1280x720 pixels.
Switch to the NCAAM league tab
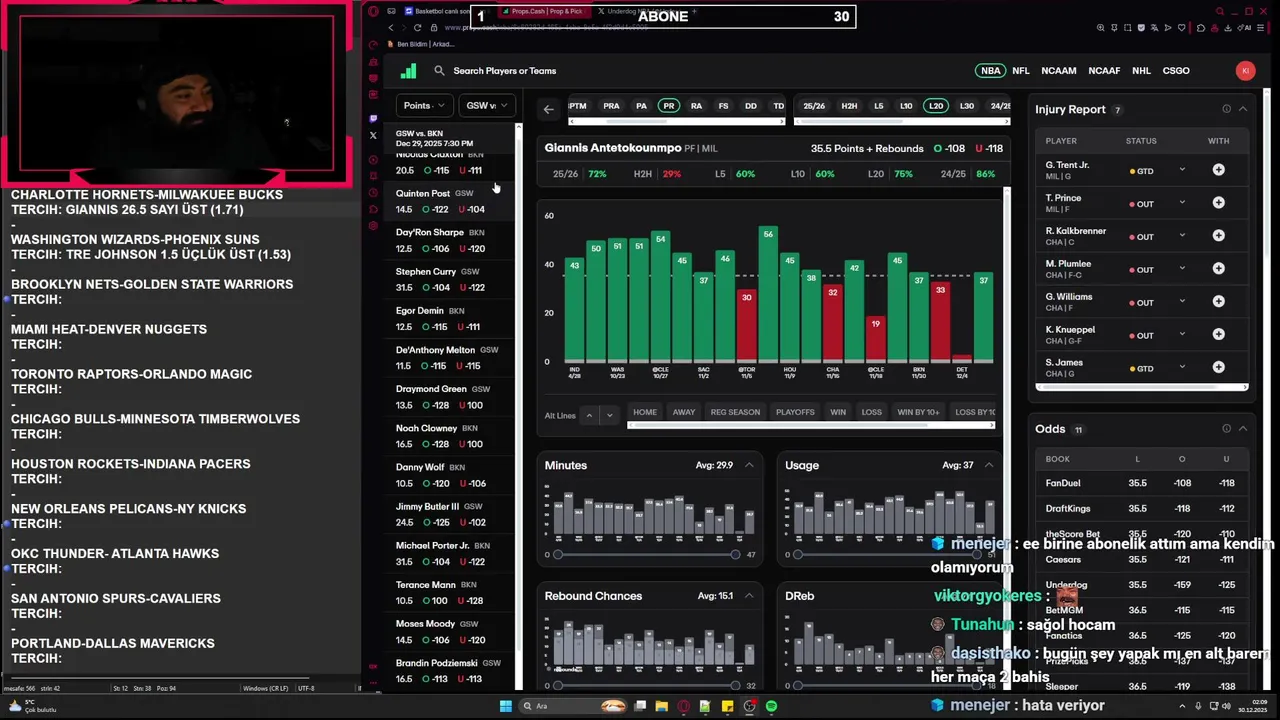1059,71
